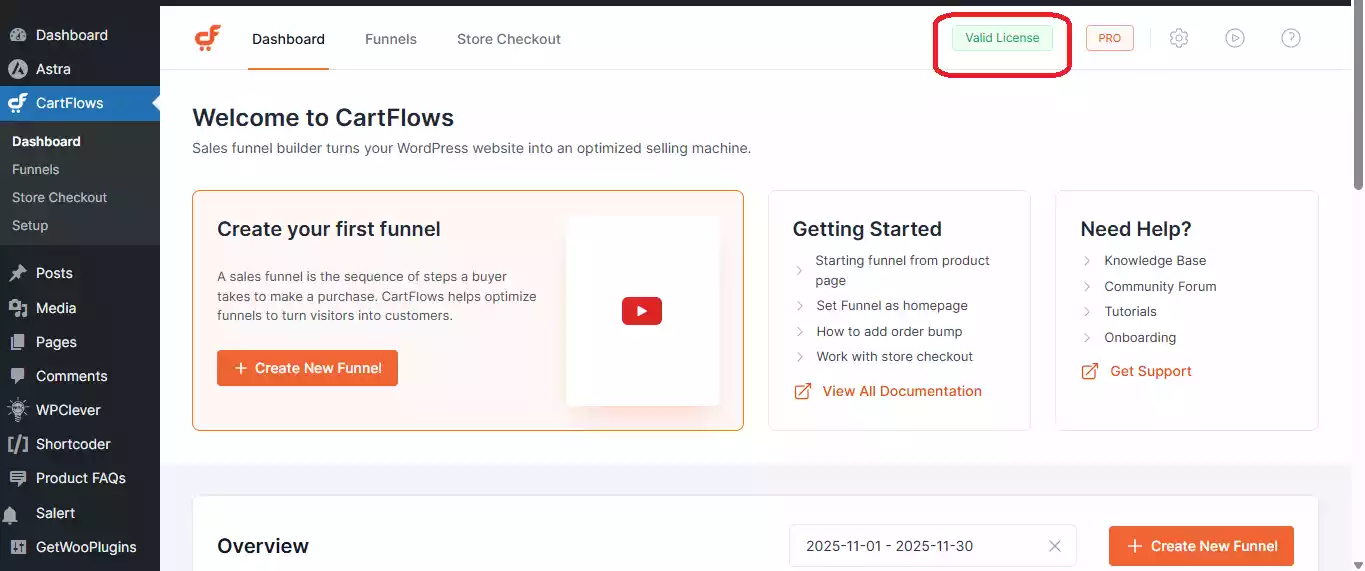Click the Astra icon in sidebar

(x=17, y=69)
